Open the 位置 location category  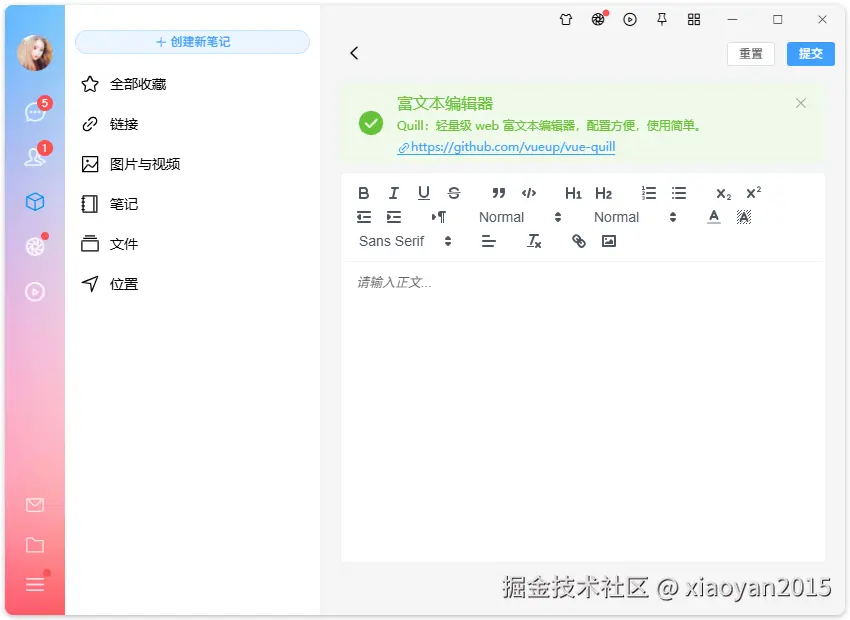[192, 284]
